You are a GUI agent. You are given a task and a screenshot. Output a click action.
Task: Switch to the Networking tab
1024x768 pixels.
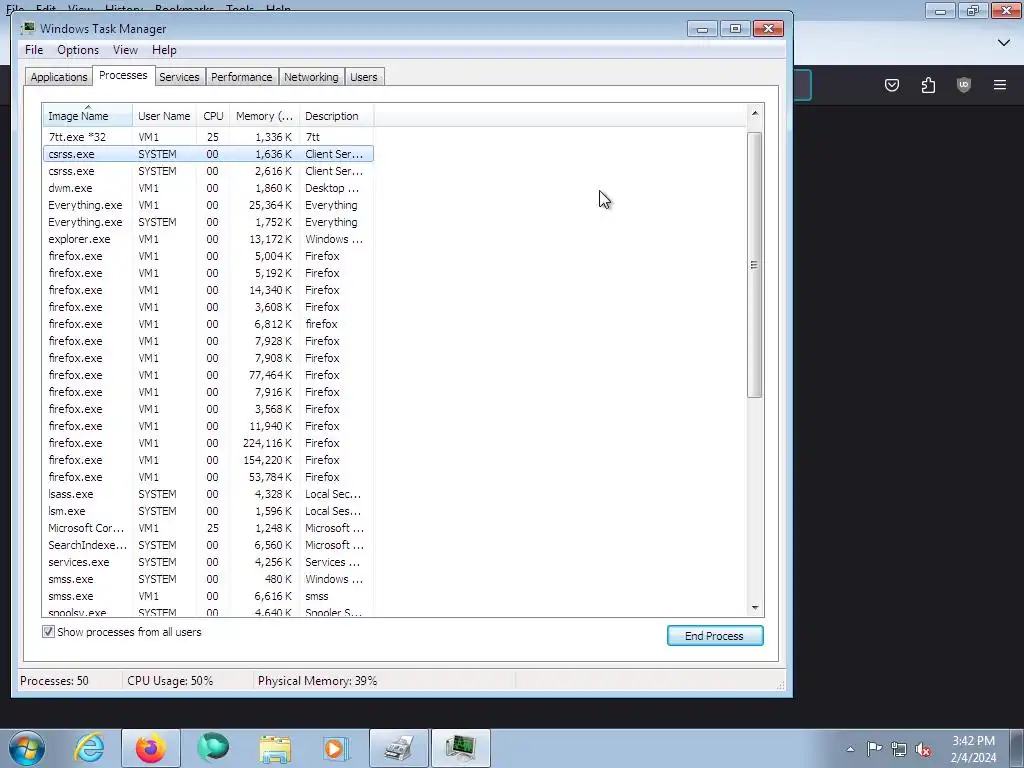[311, 76]
